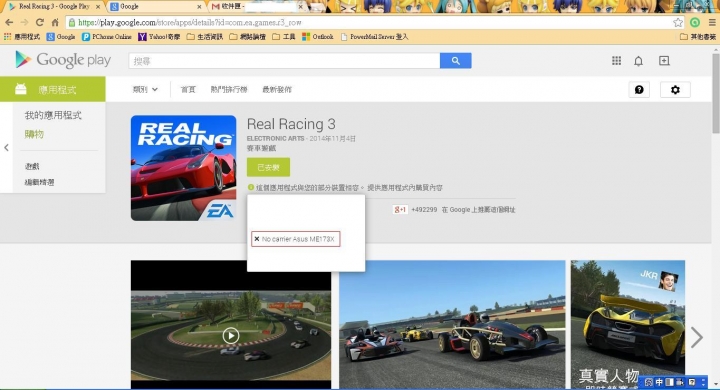Image resolution: width=720 pixels, height=390 pixels.
Task: Expand the Life Info bookmark folder
Action: [x=205, y=37]
